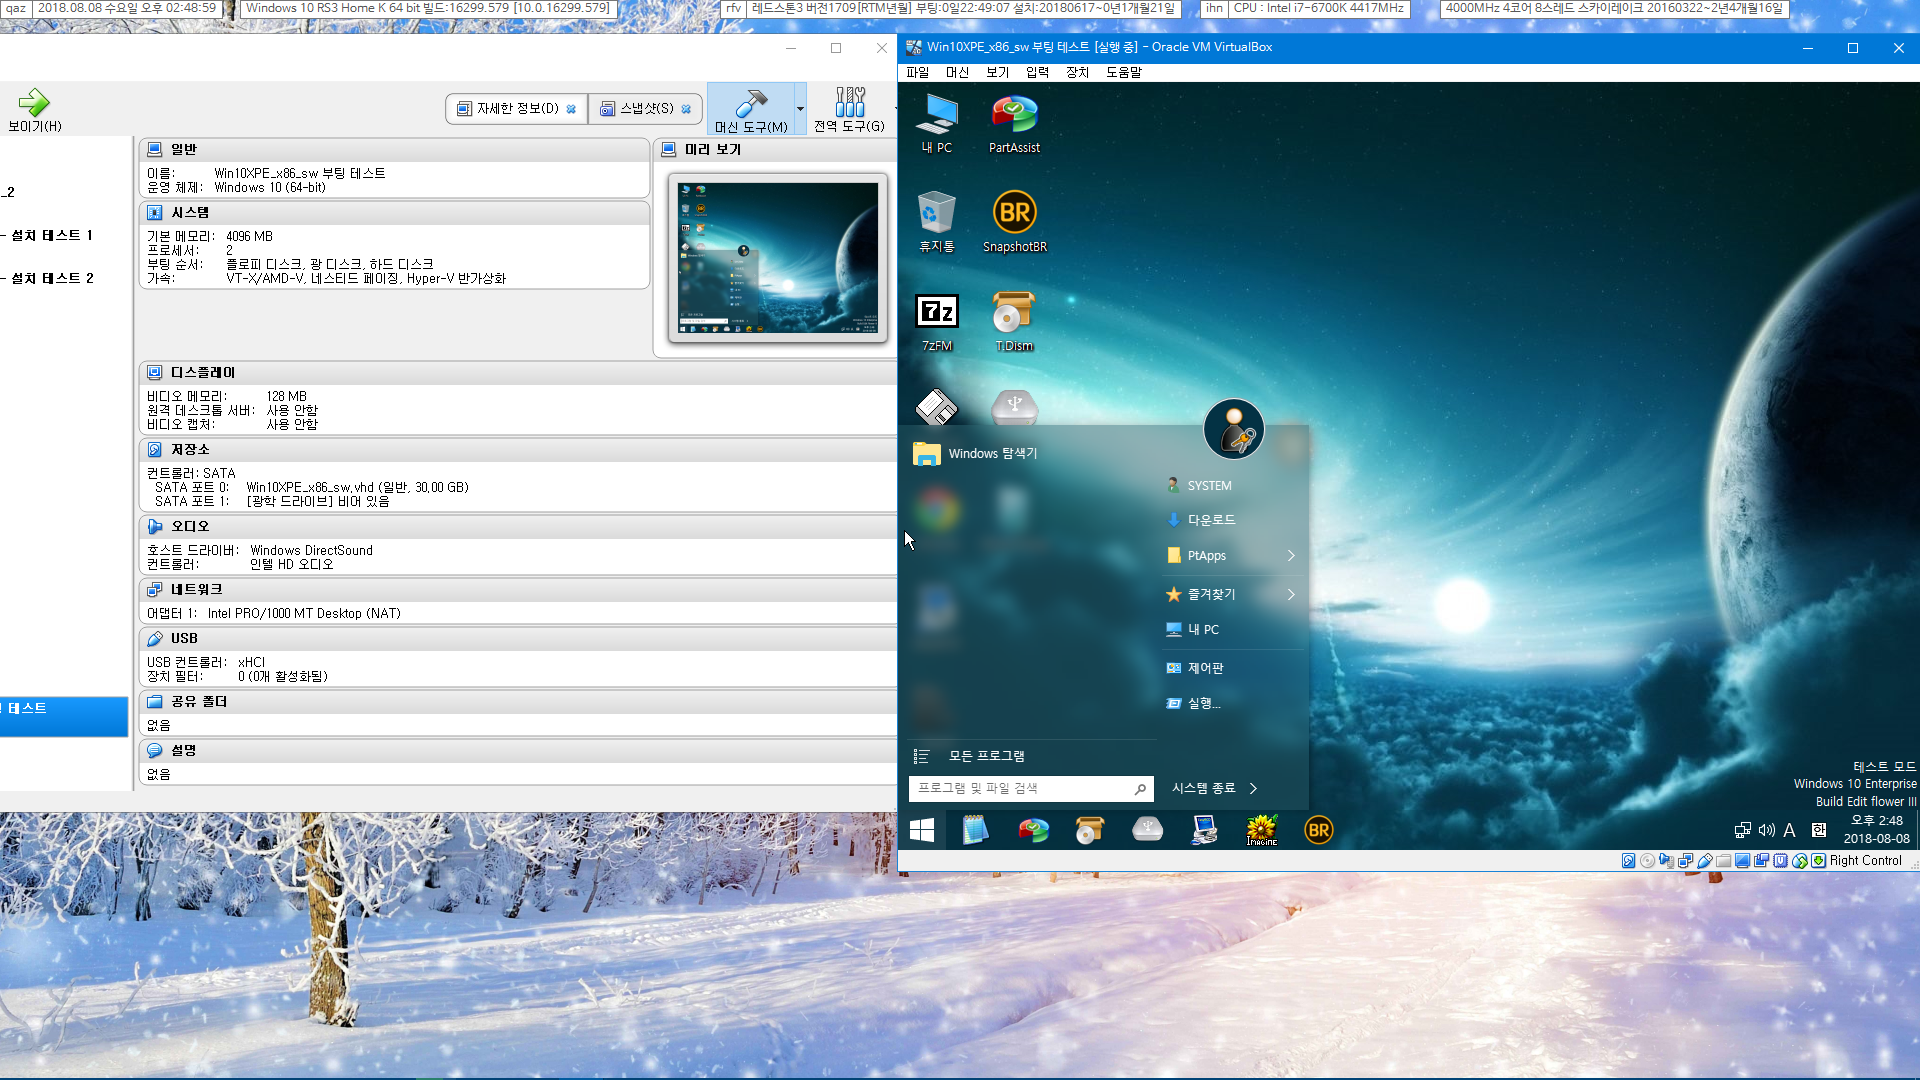Click the TDism disc-box icon in VM taskbar
1920x1080 pixels.
coord(1089,830)
